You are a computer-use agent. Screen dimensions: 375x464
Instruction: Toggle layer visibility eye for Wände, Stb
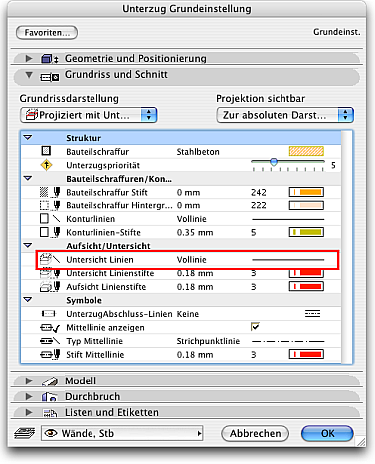51,433
